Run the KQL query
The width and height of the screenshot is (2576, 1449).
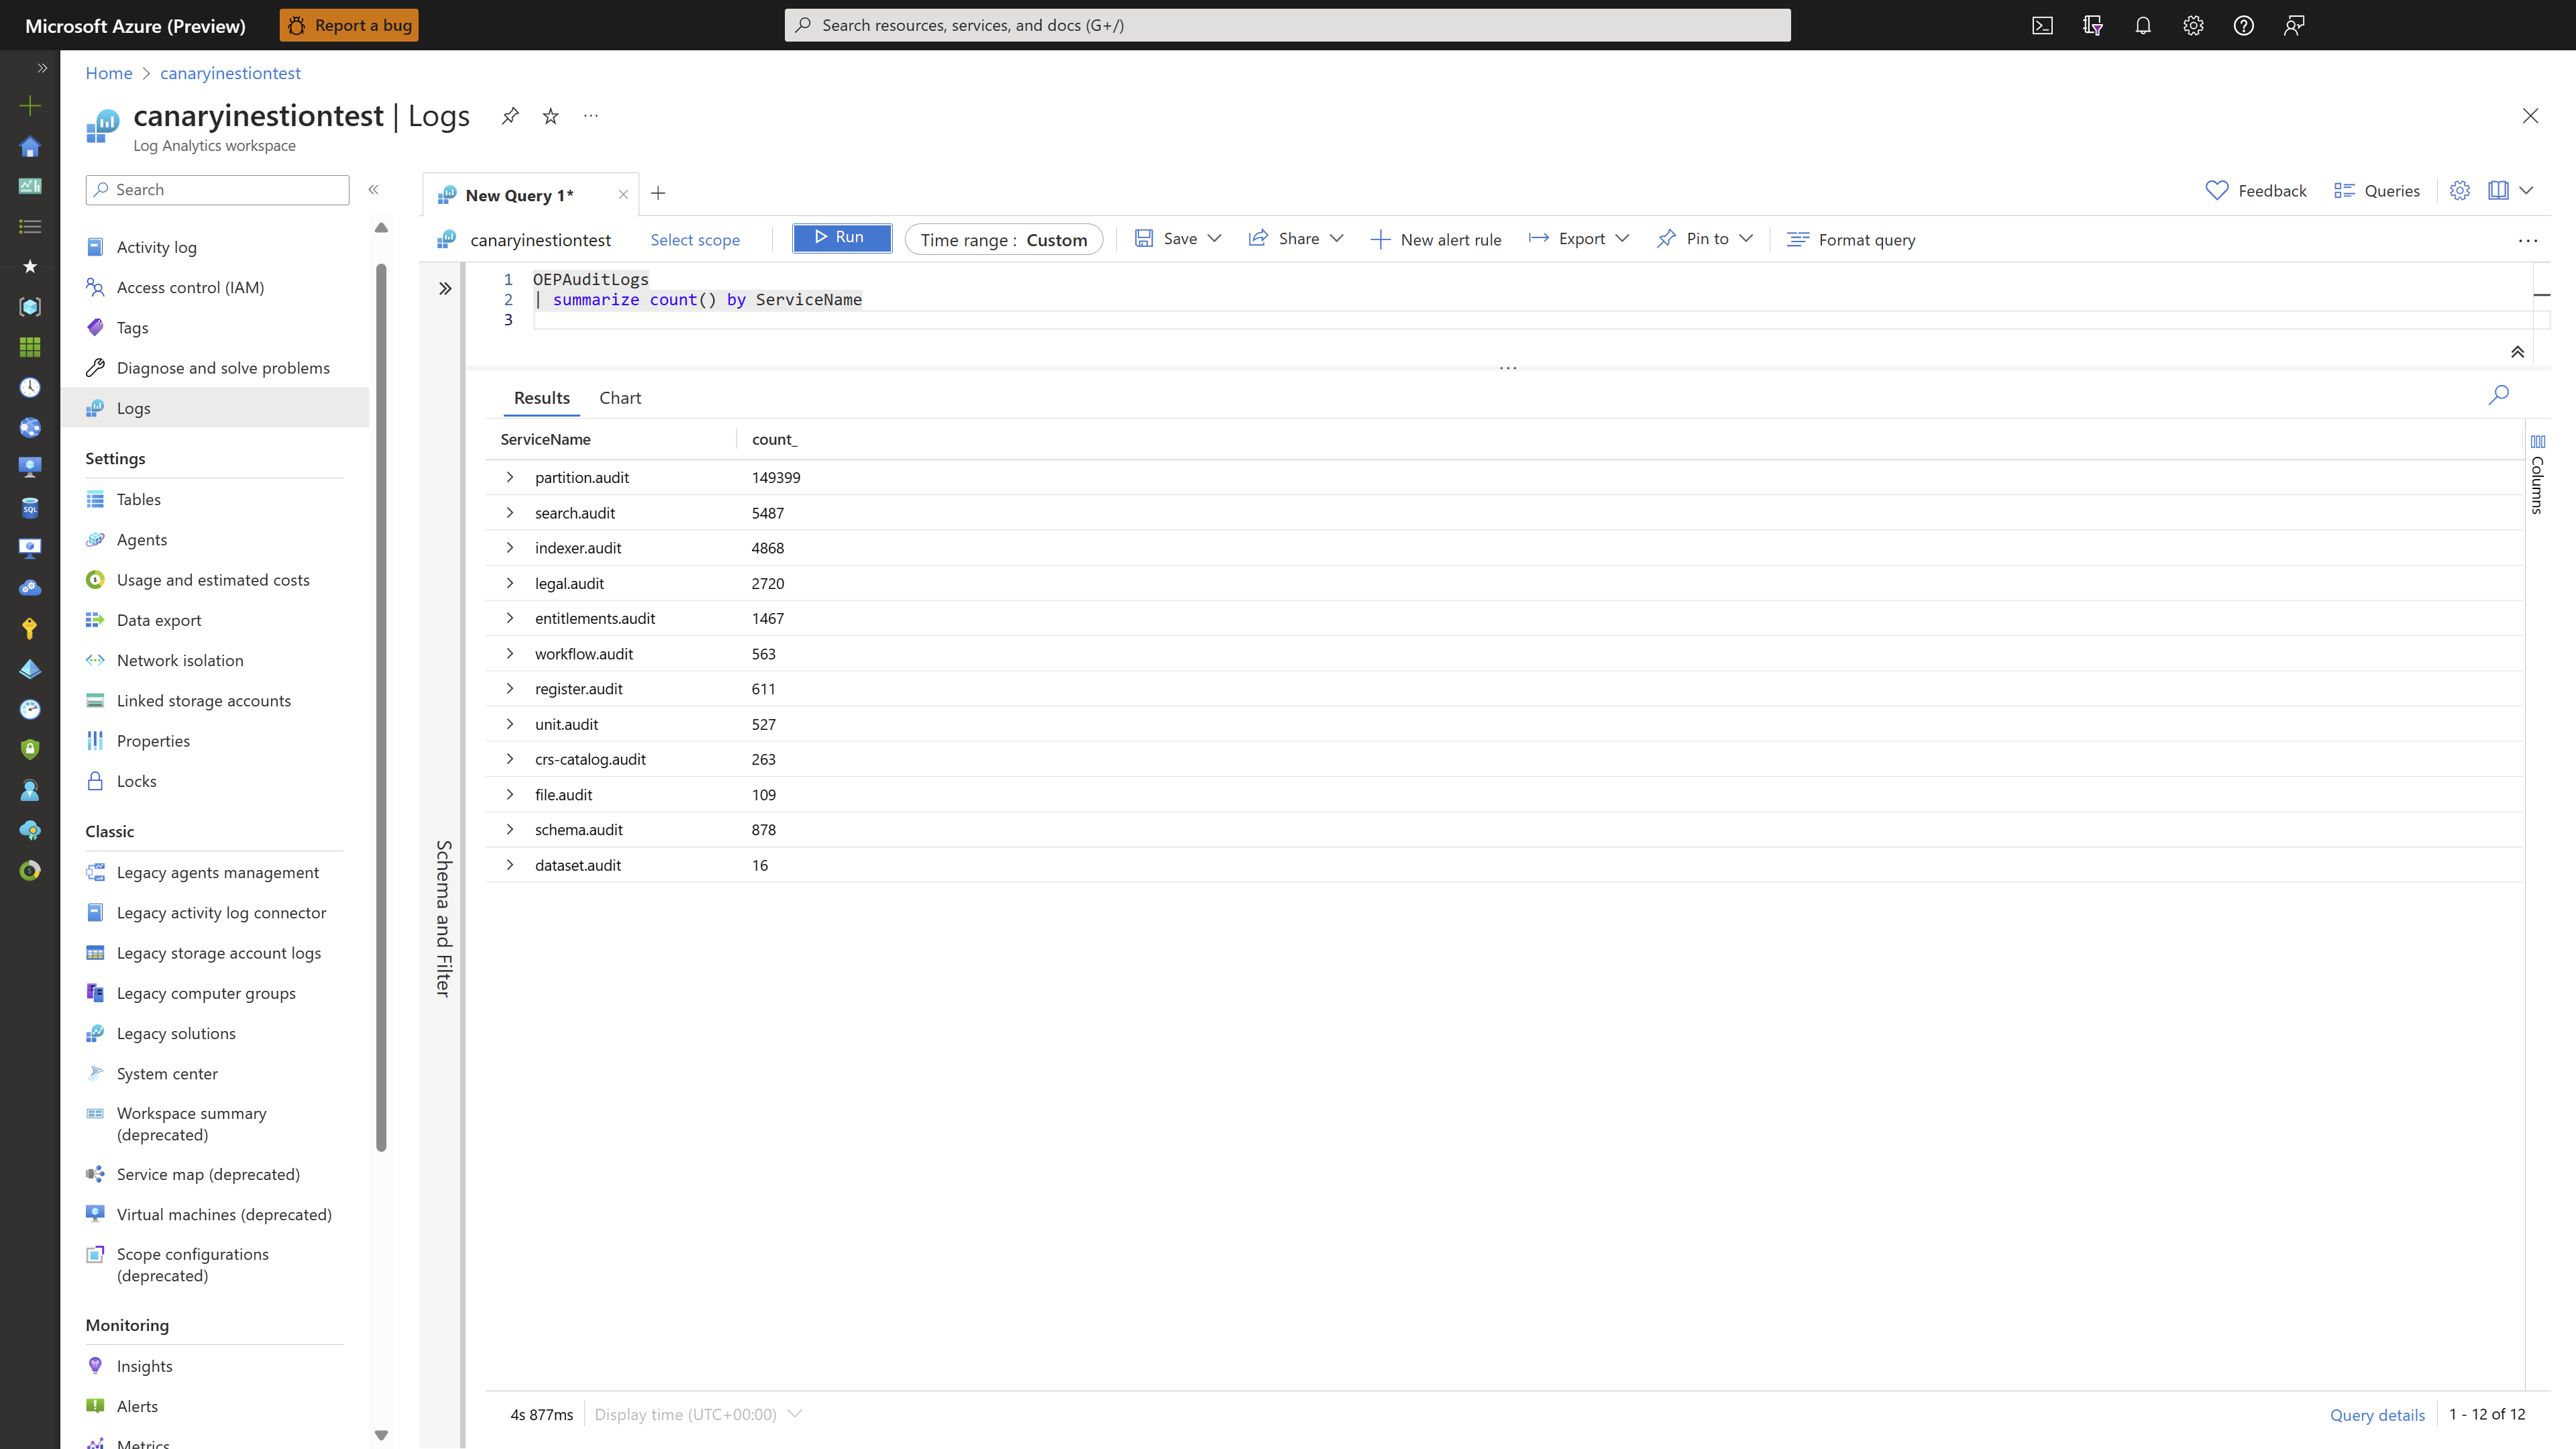point(841,238)
